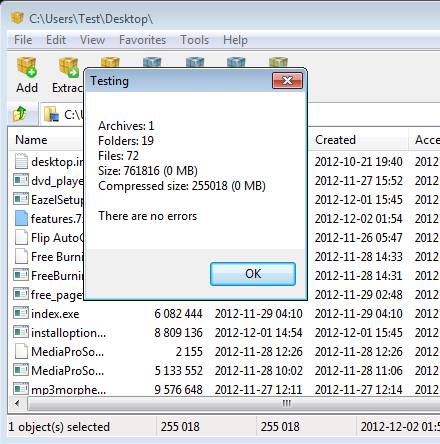440x444 pixels.
Task: Click OK in the Testing dialog
Action: 253,274
